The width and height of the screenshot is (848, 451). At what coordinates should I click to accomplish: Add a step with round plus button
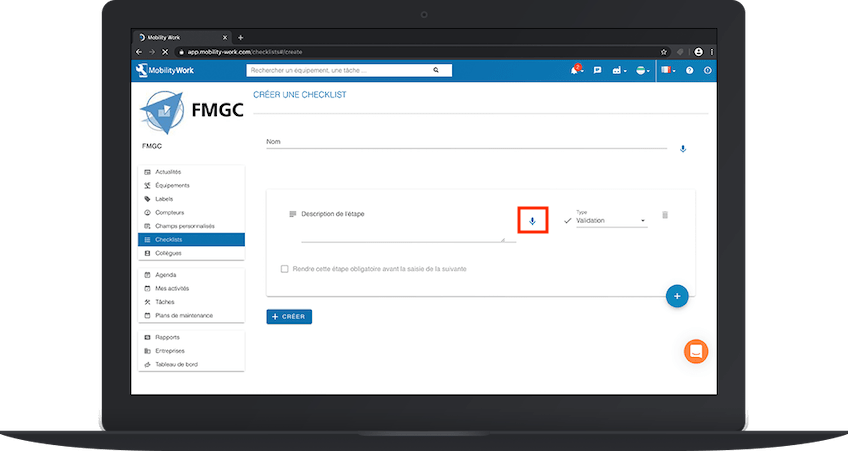click(x=677, y=296)
